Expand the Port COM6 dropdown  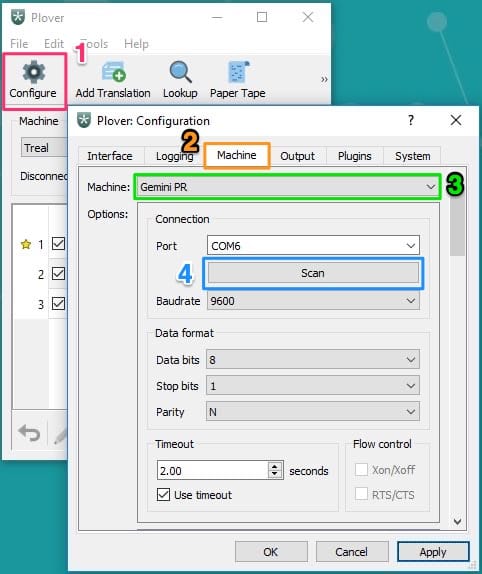click(x=313, y=246)
